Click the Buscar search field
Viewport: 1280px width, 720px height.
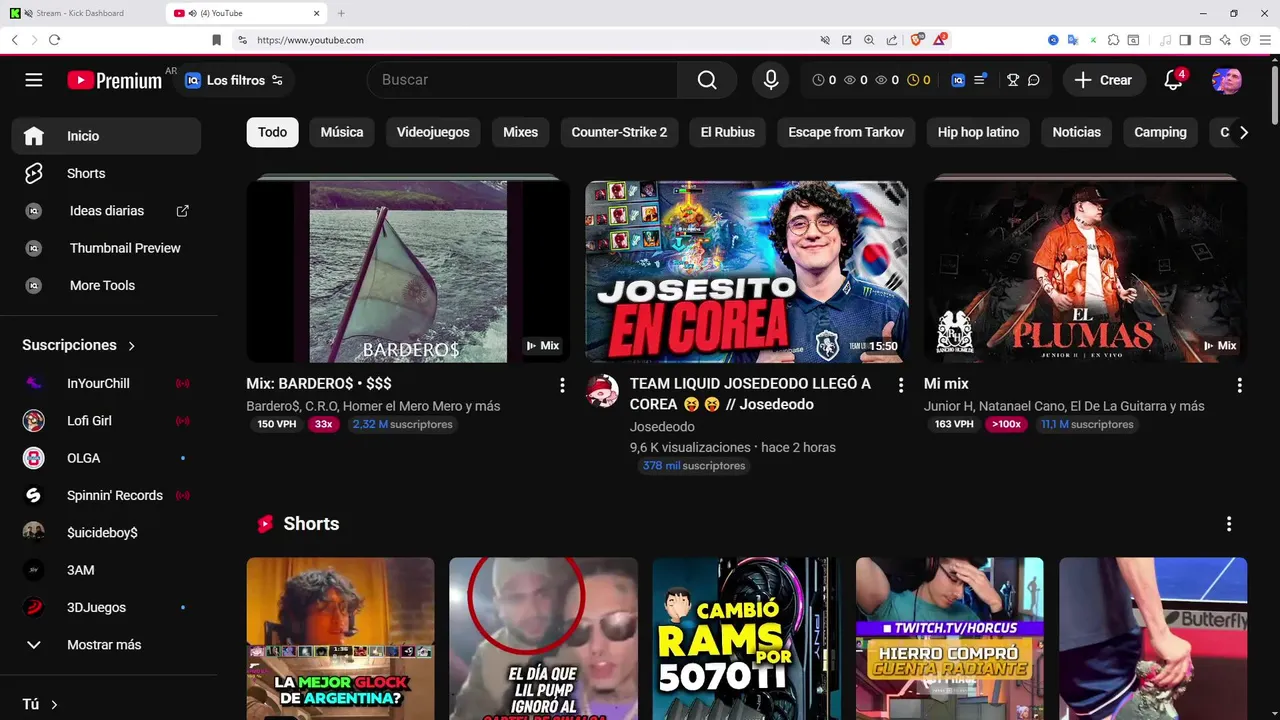[x=522, y=80]
